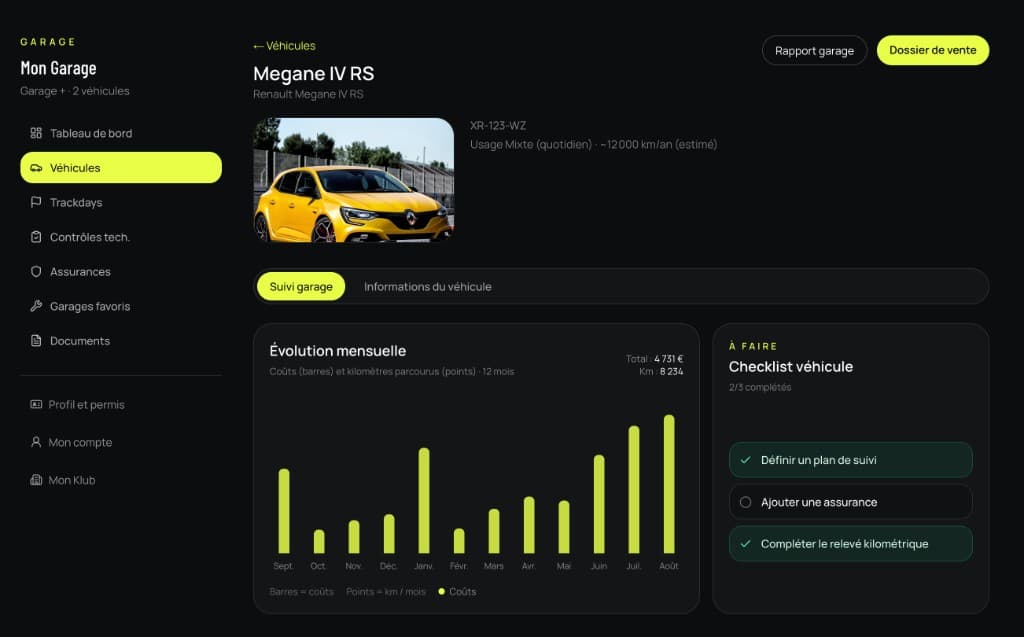The width and height of the screenshot is (1024, 637).
Task: Click the Évolution mensuelle heading
Action: (x=338, y=351)
